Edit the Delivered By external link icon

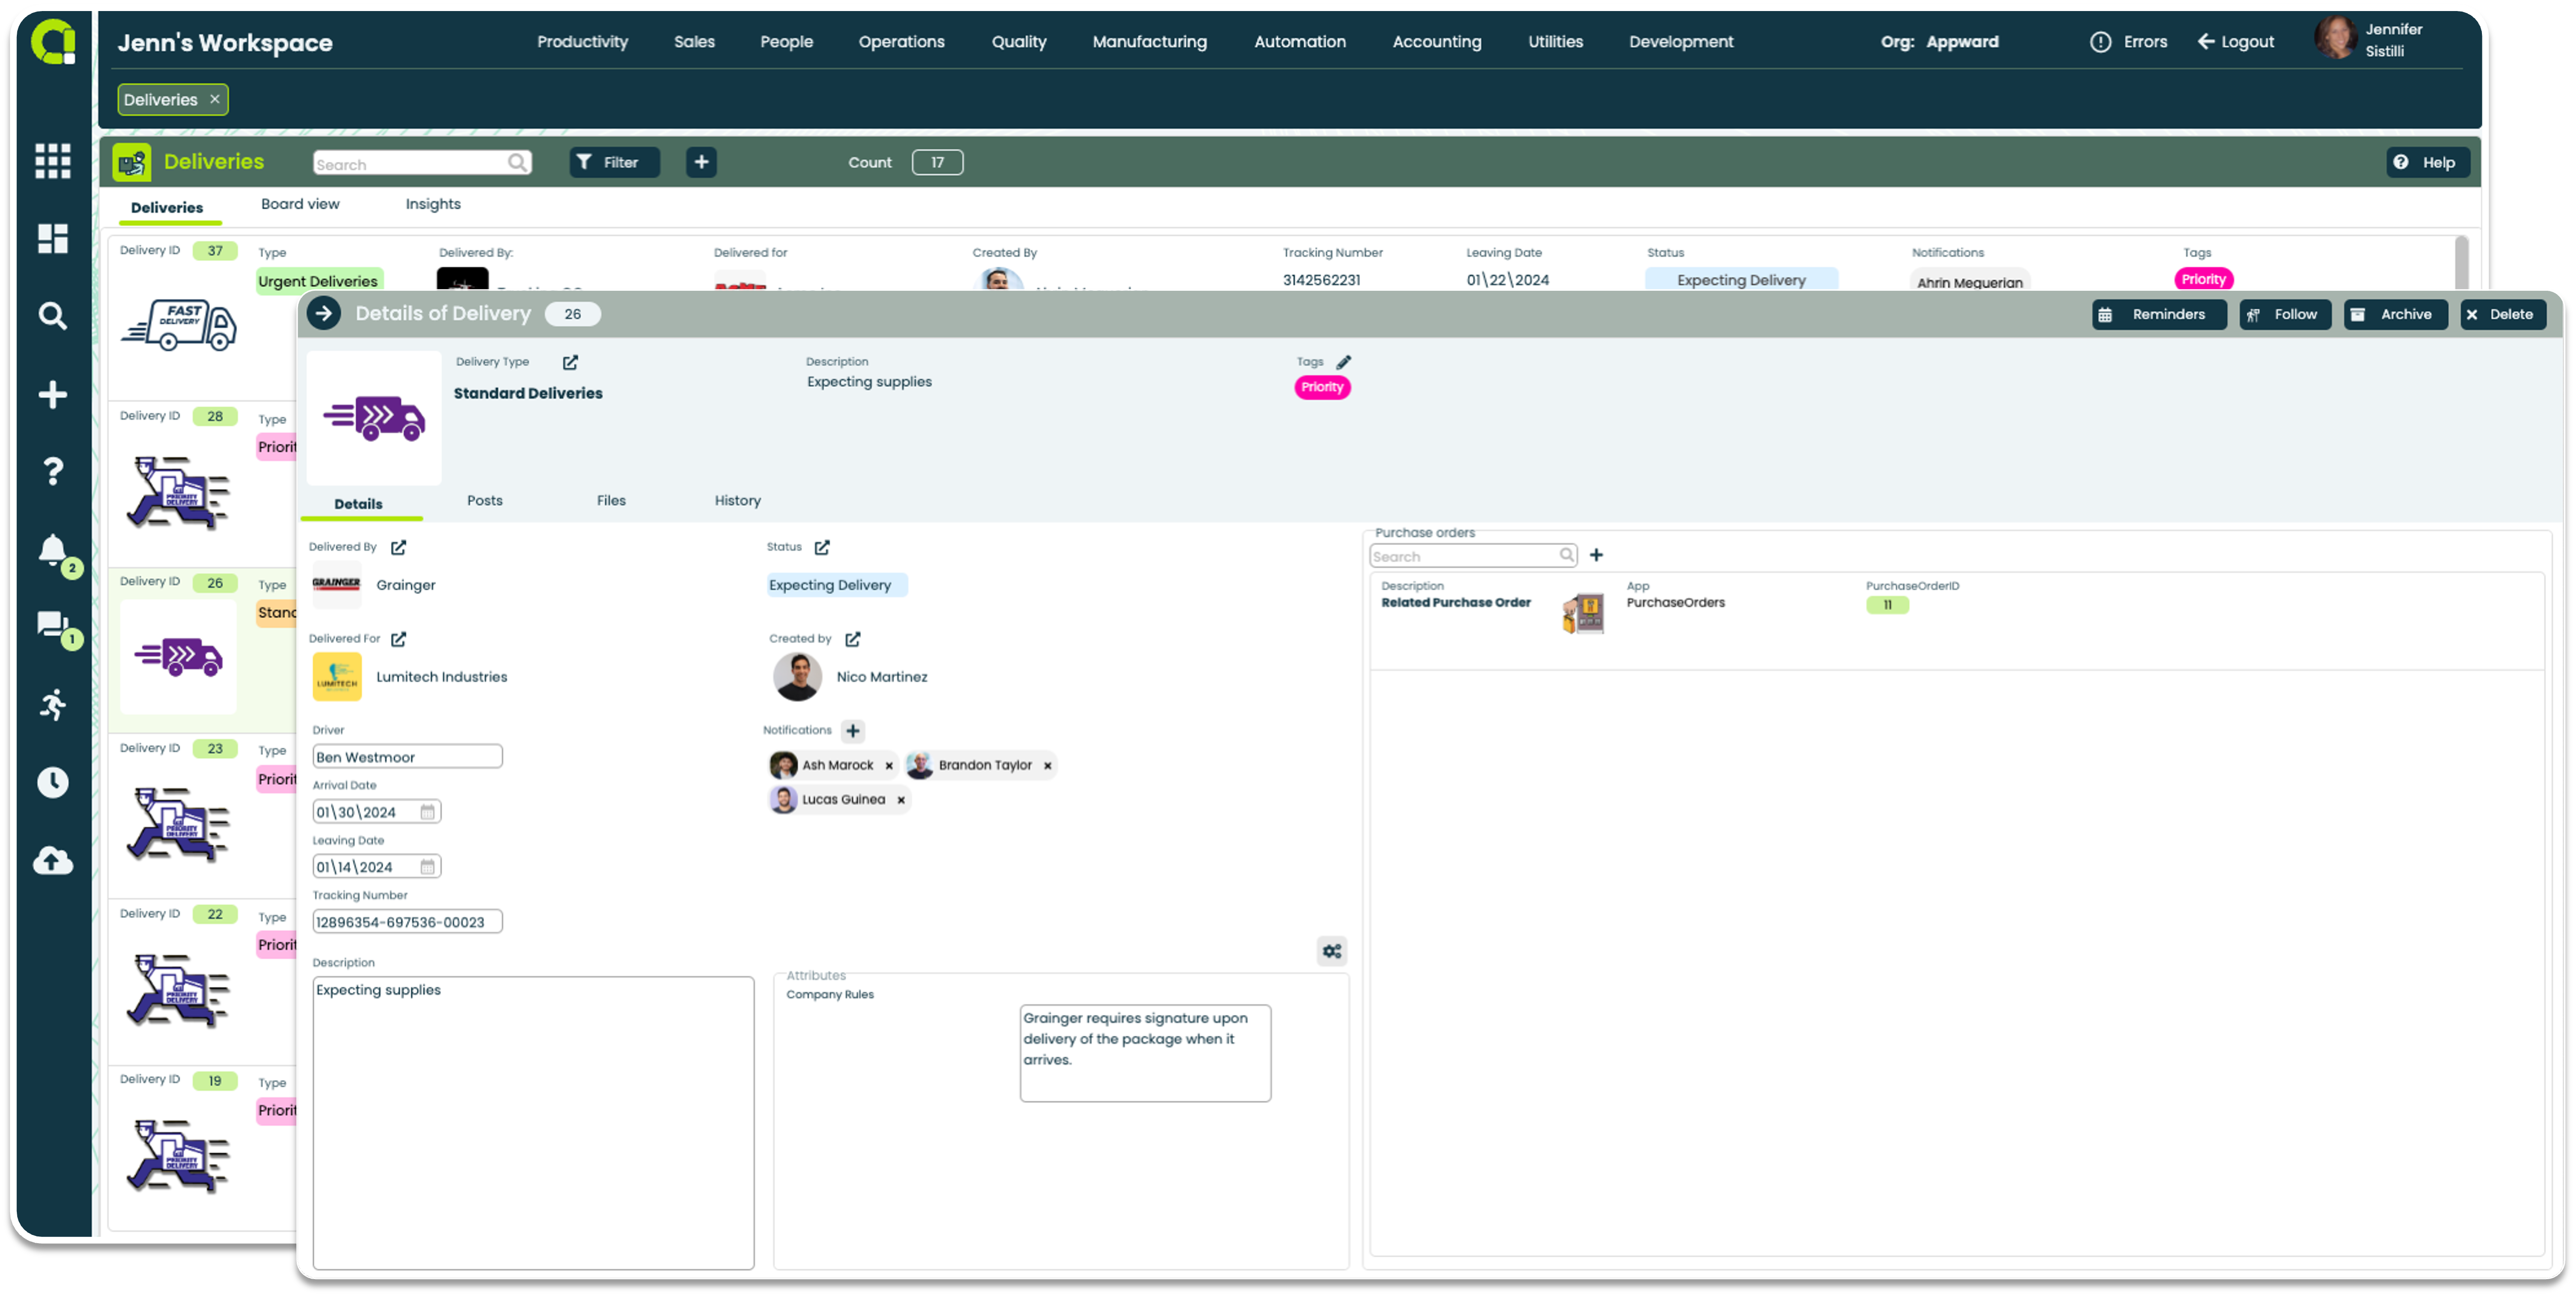pyautogui.click(x=398, y=547)
